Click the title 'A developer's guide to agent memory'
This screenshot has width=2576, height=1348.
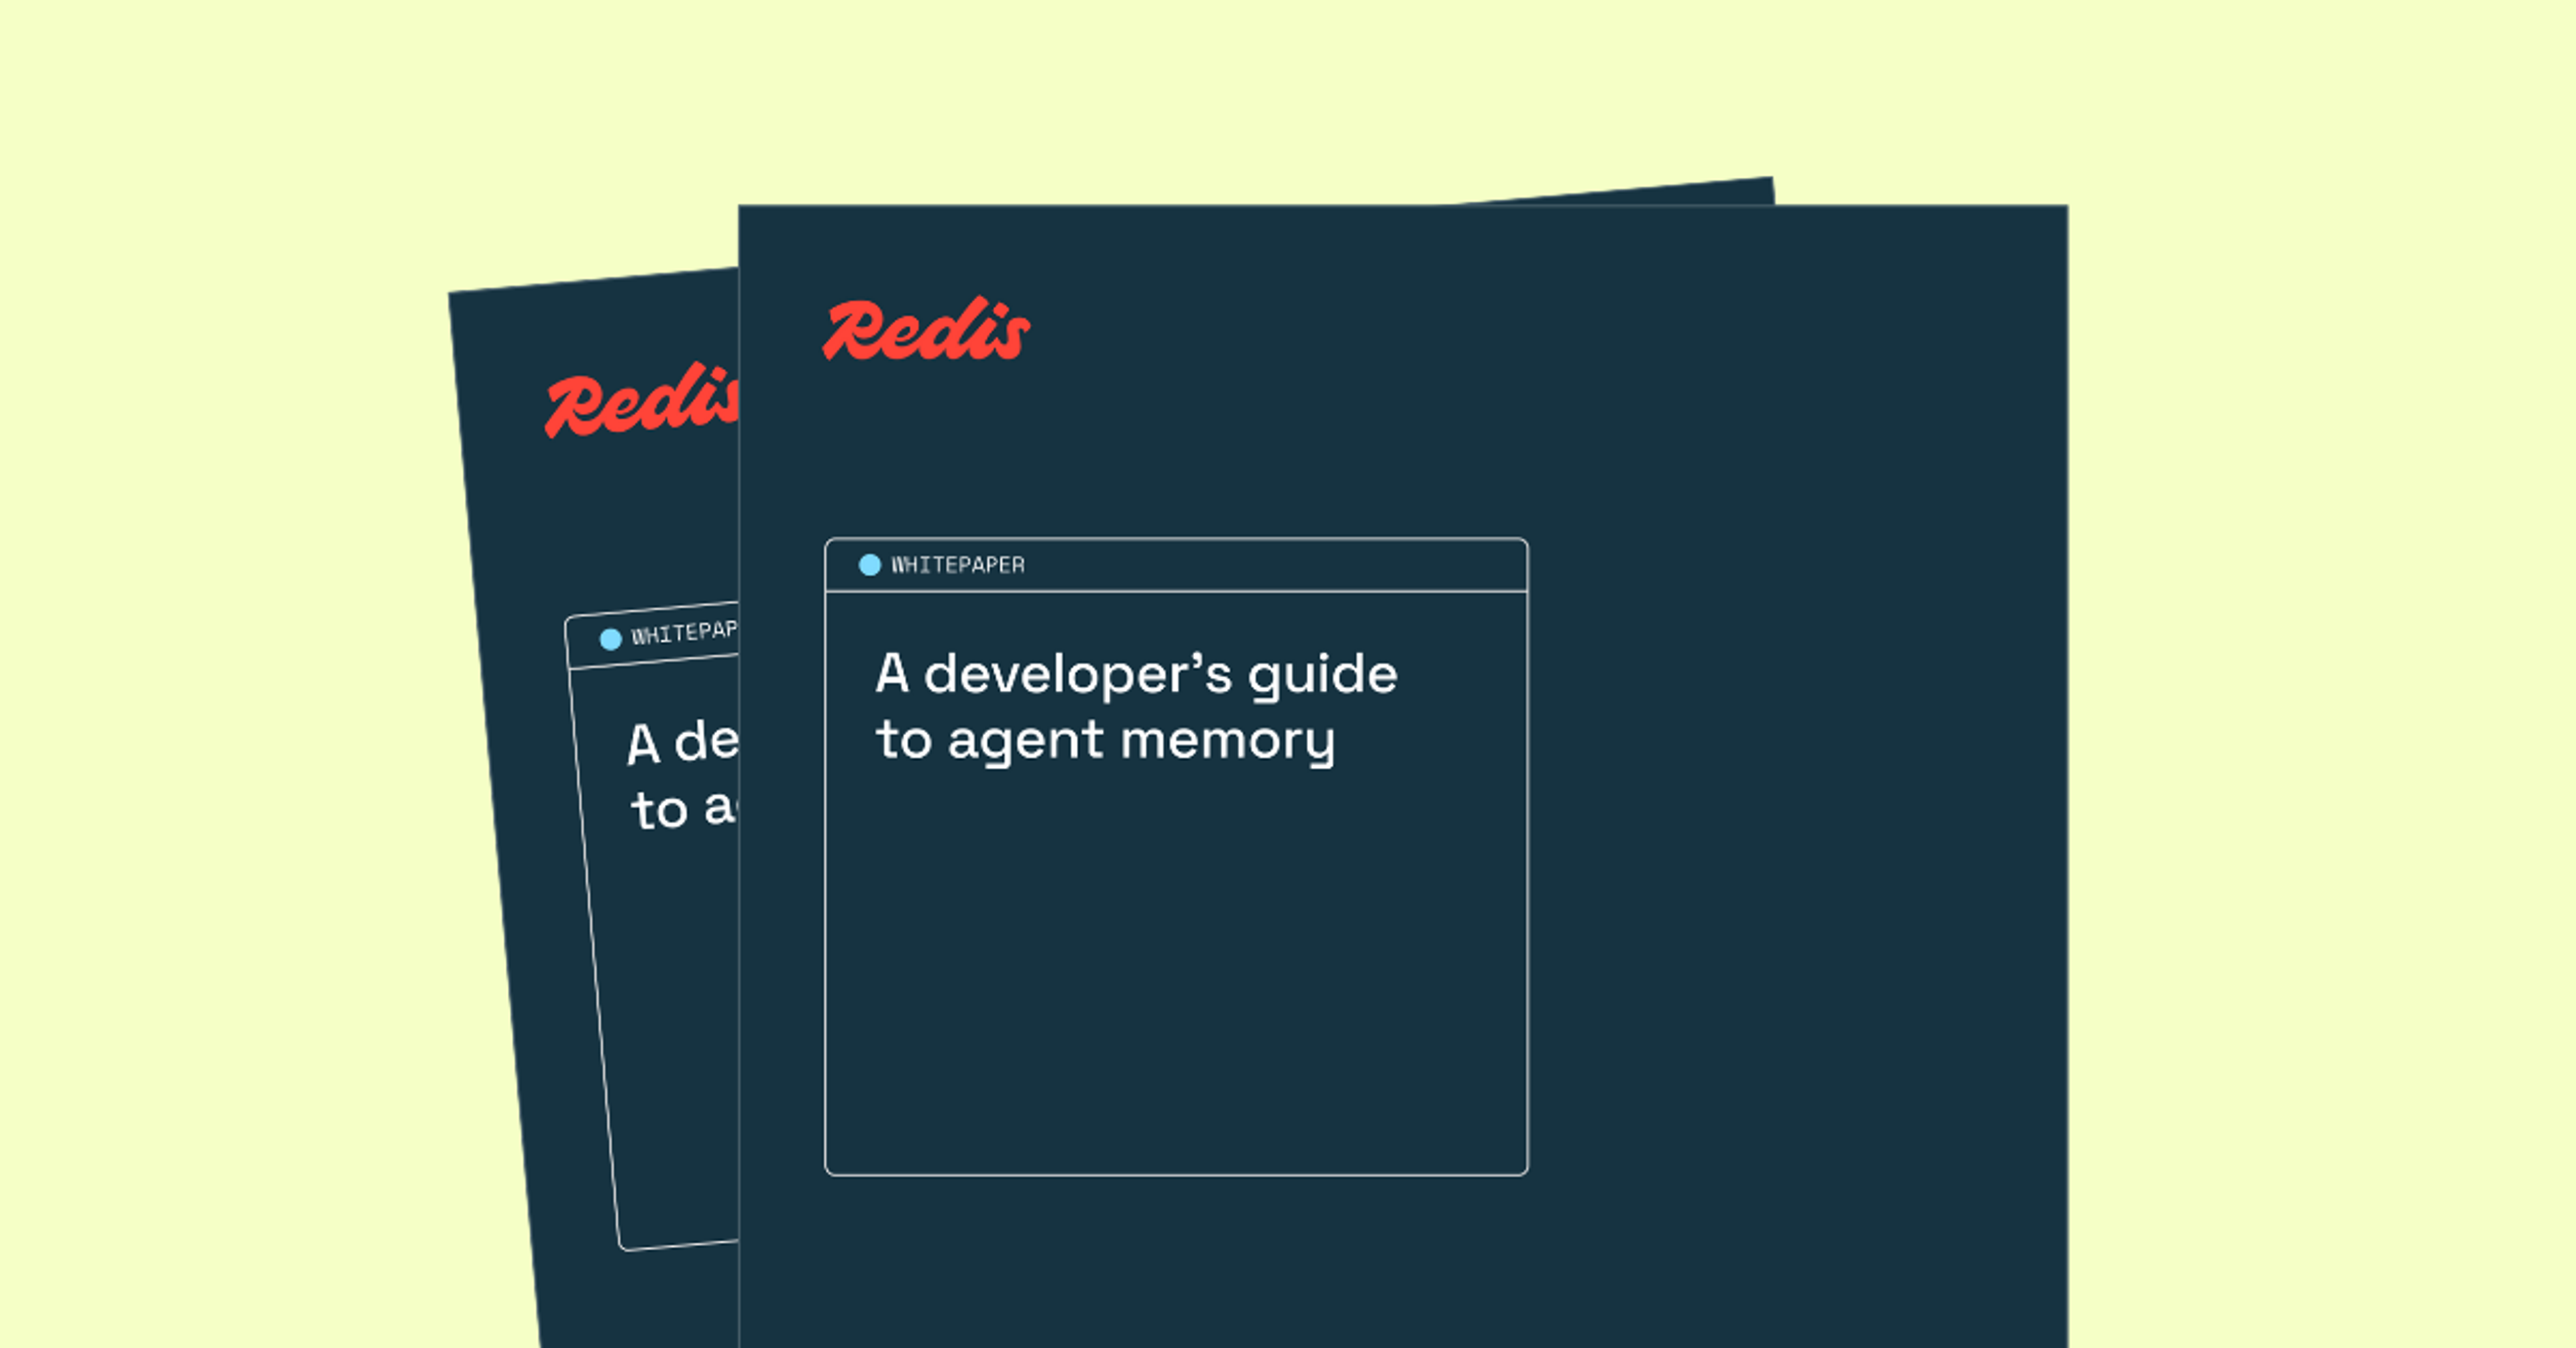click(x=1135, y=705)
